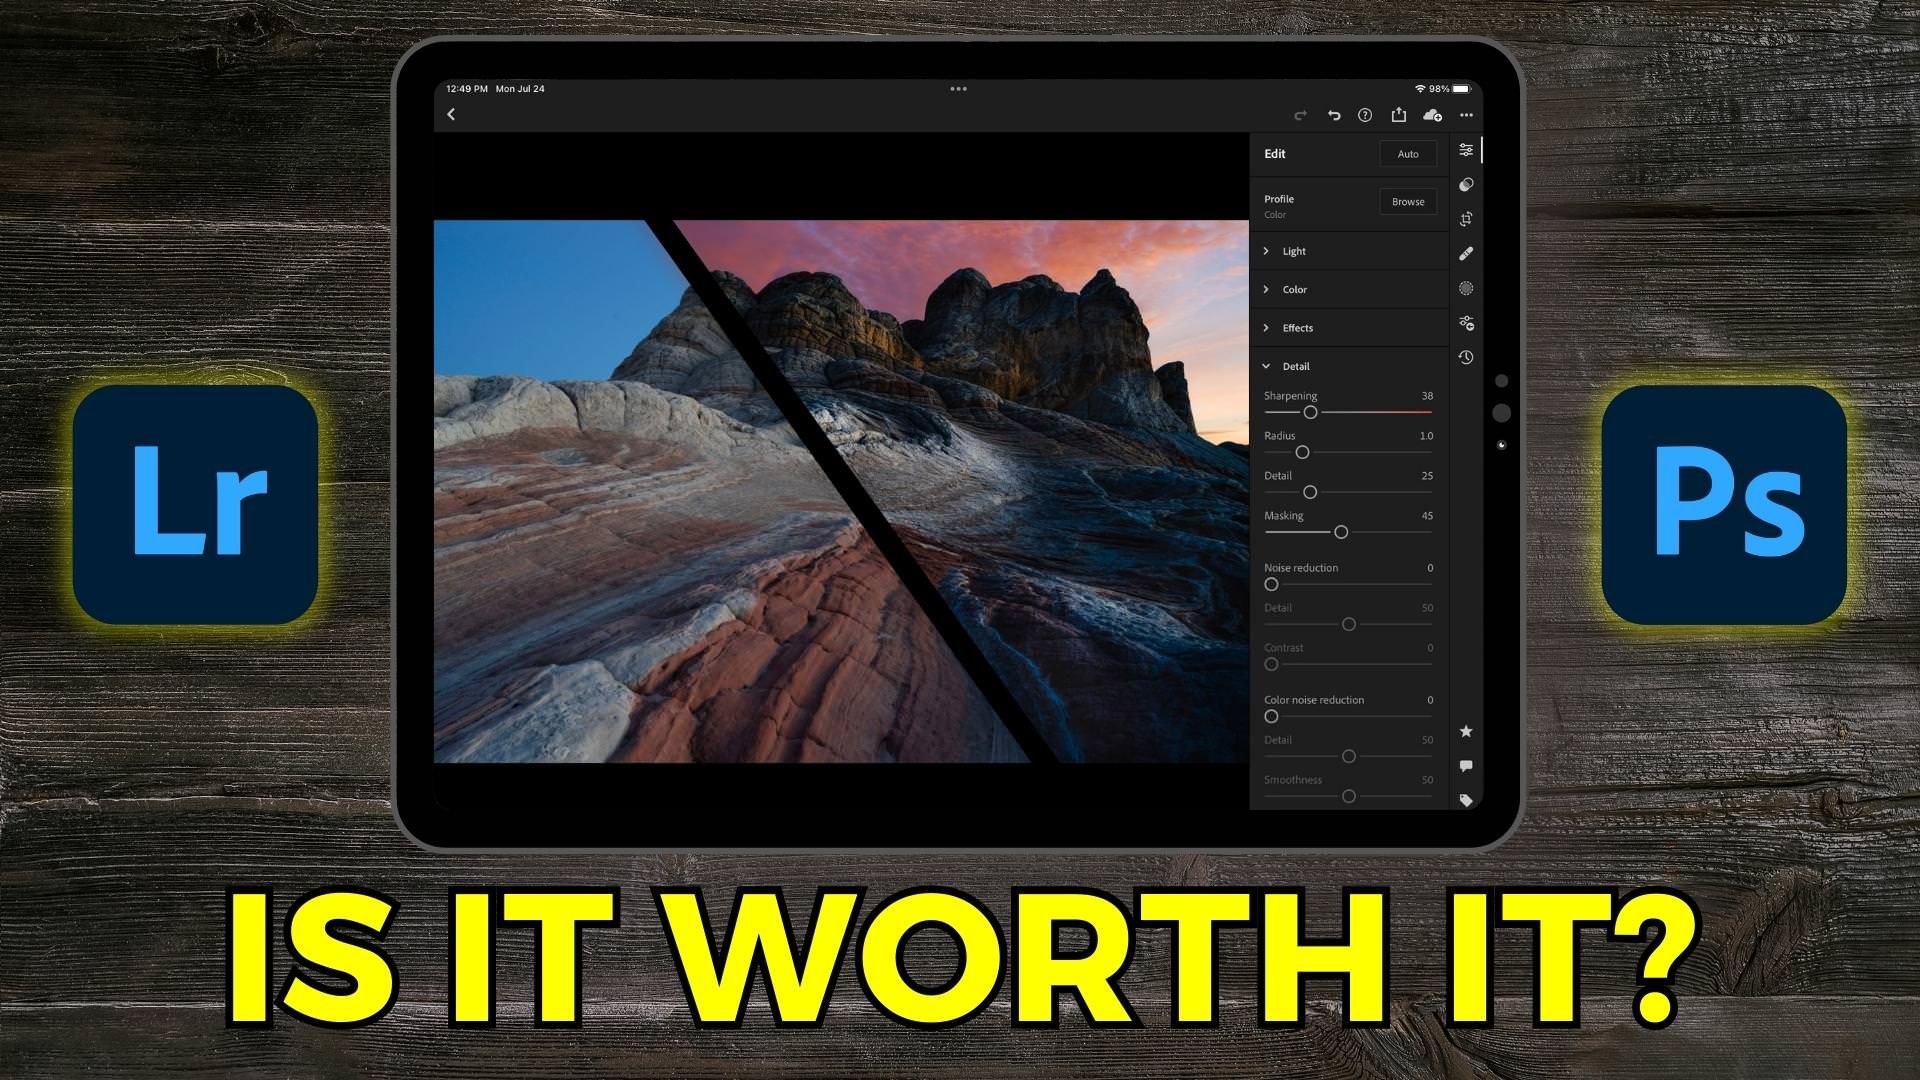Collapse the Detail section
Image resolution: width=1920 pixels, height=1080 pixels.
pos(1294,366)
